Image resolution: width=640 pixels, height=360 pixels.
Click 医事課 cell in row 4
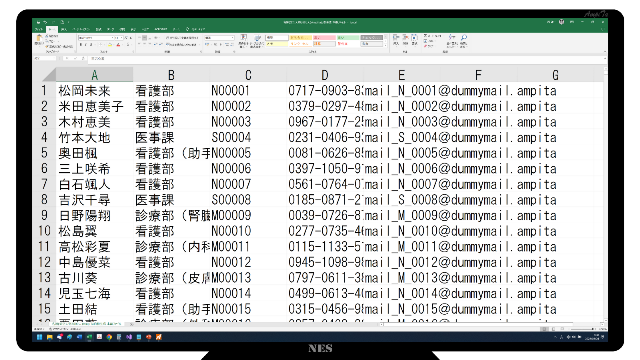click(x=171, y=138)
